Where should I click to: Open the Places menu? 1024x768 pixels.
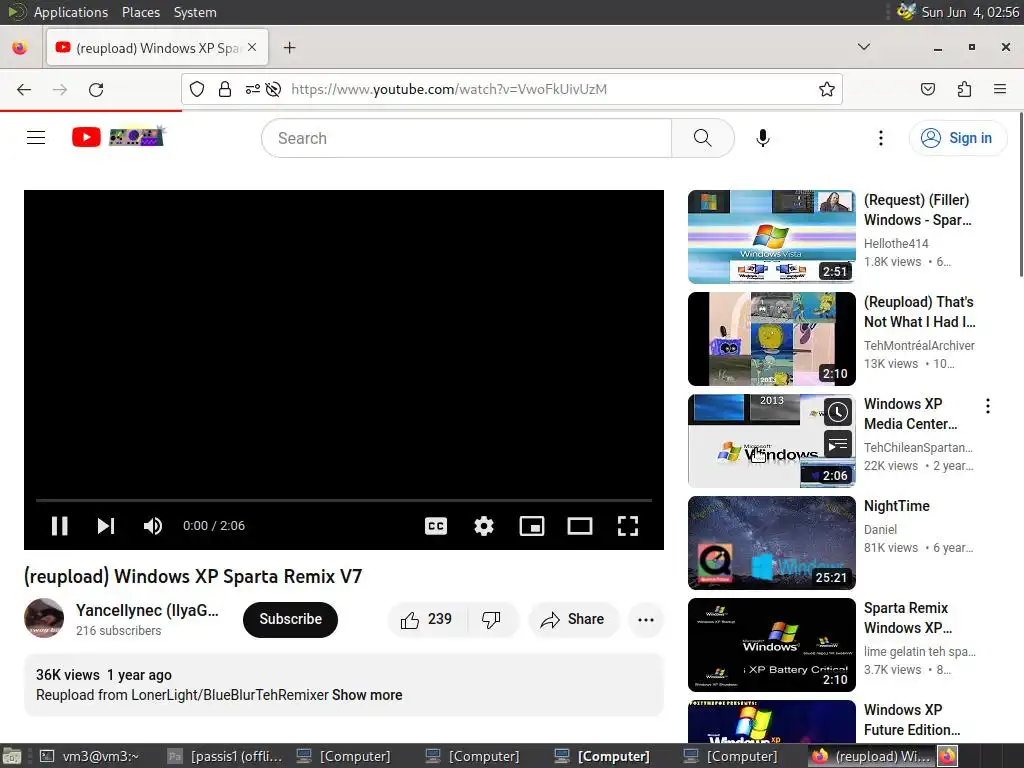[140, 12]
